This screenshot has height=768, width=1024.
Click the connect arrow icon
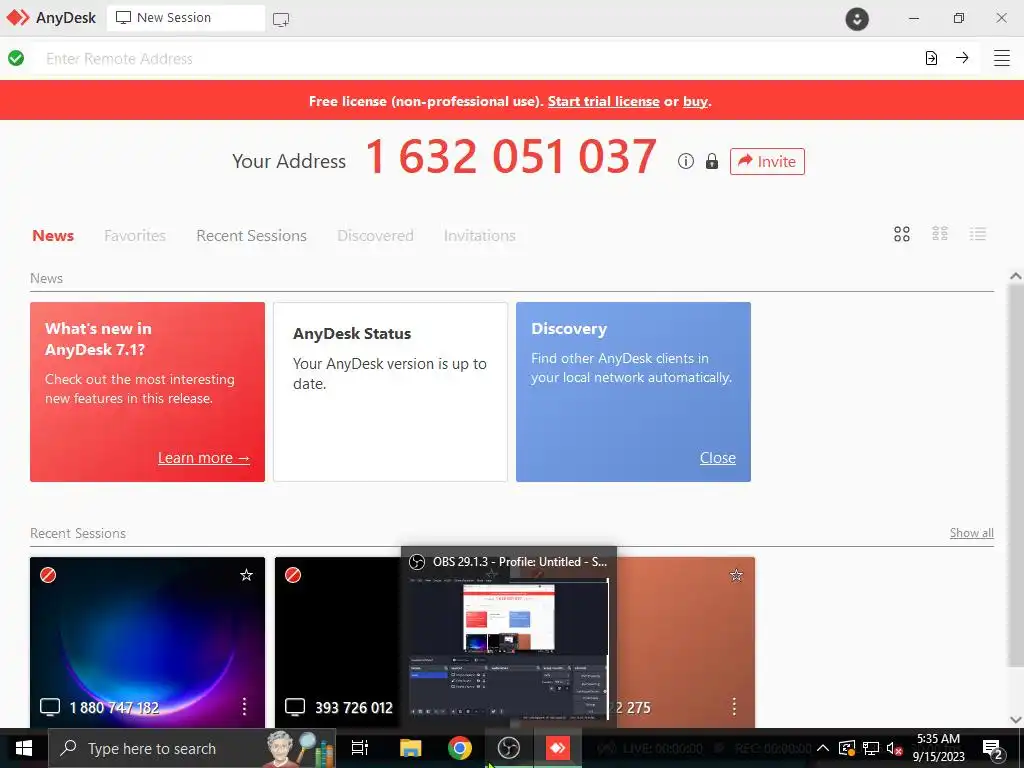962,58
